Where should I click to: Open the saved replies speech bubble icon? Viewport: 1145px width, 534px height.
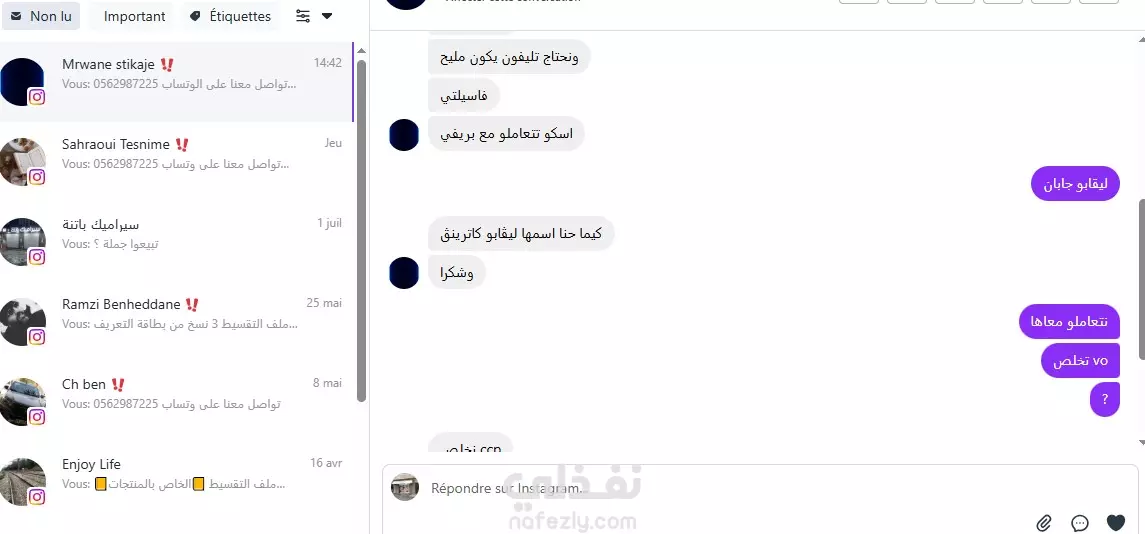pyautogui.click(x=1080, y=523)
